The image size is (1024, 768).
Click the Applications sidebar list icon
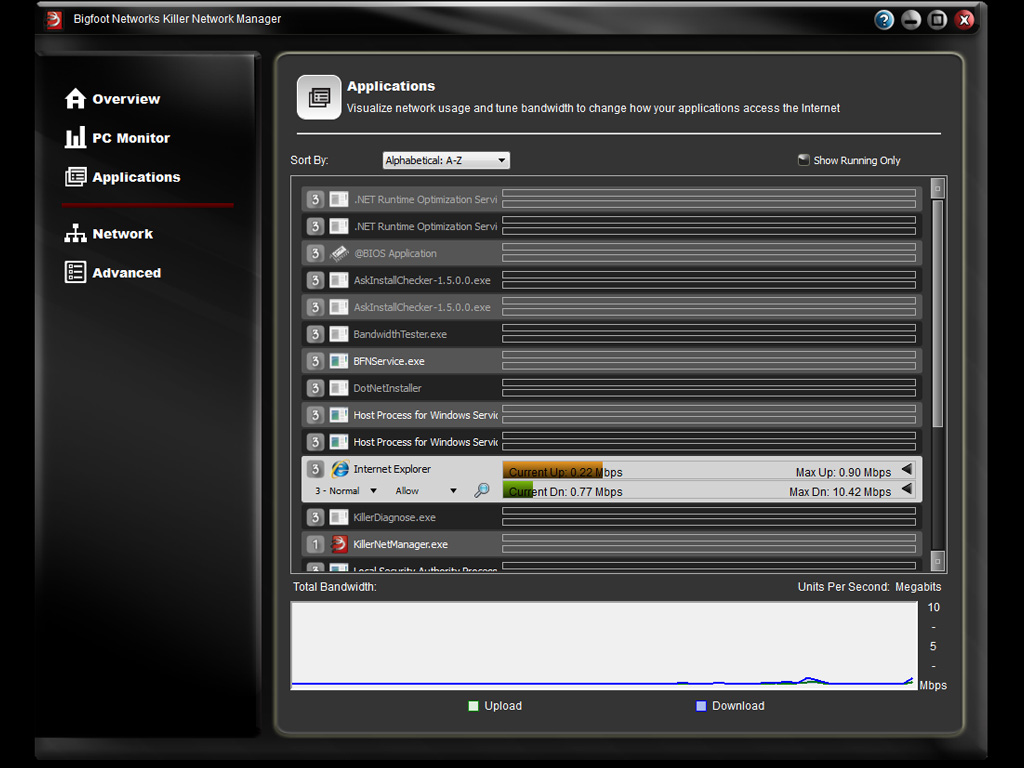pyautogui.click(x=75, y=176)
